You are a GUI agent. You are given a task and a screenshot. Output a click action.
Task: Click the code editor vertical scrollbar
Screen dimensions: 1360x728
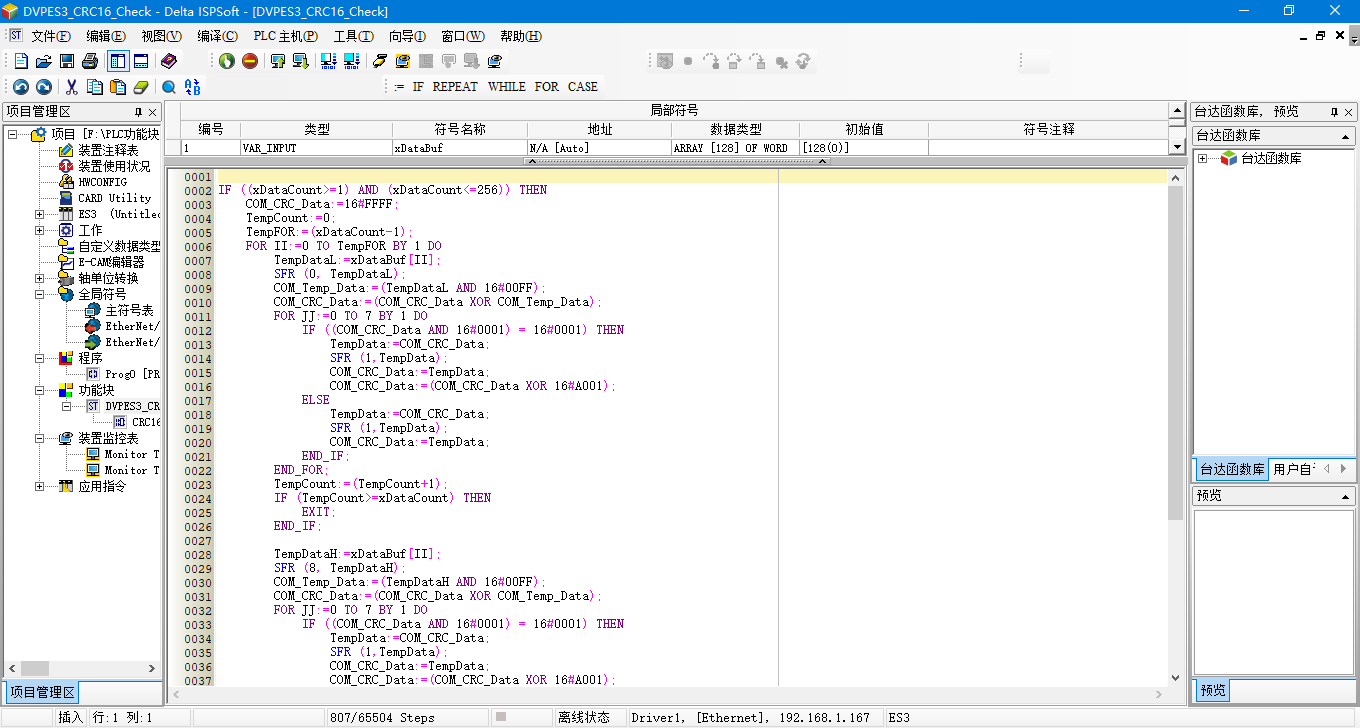coord(1175,350)
